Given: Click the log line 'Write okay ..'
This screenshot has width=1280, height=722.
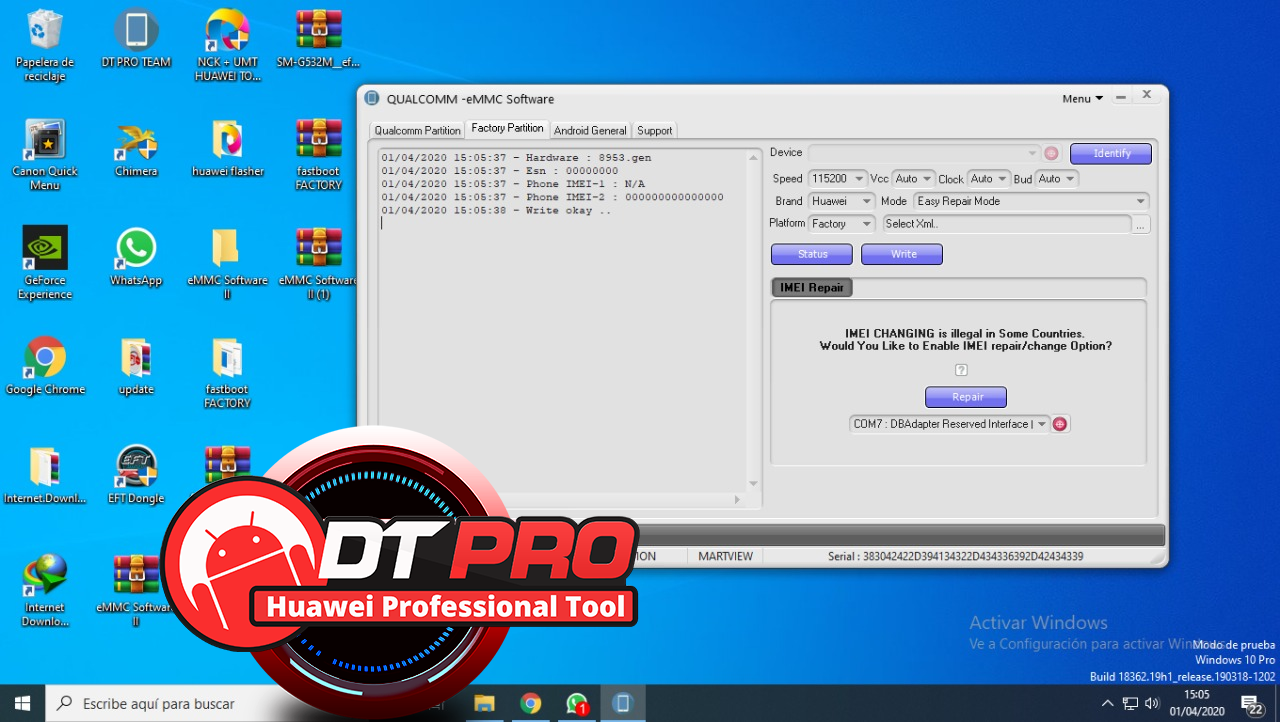Looking at the screenshot, I should 496,210.
